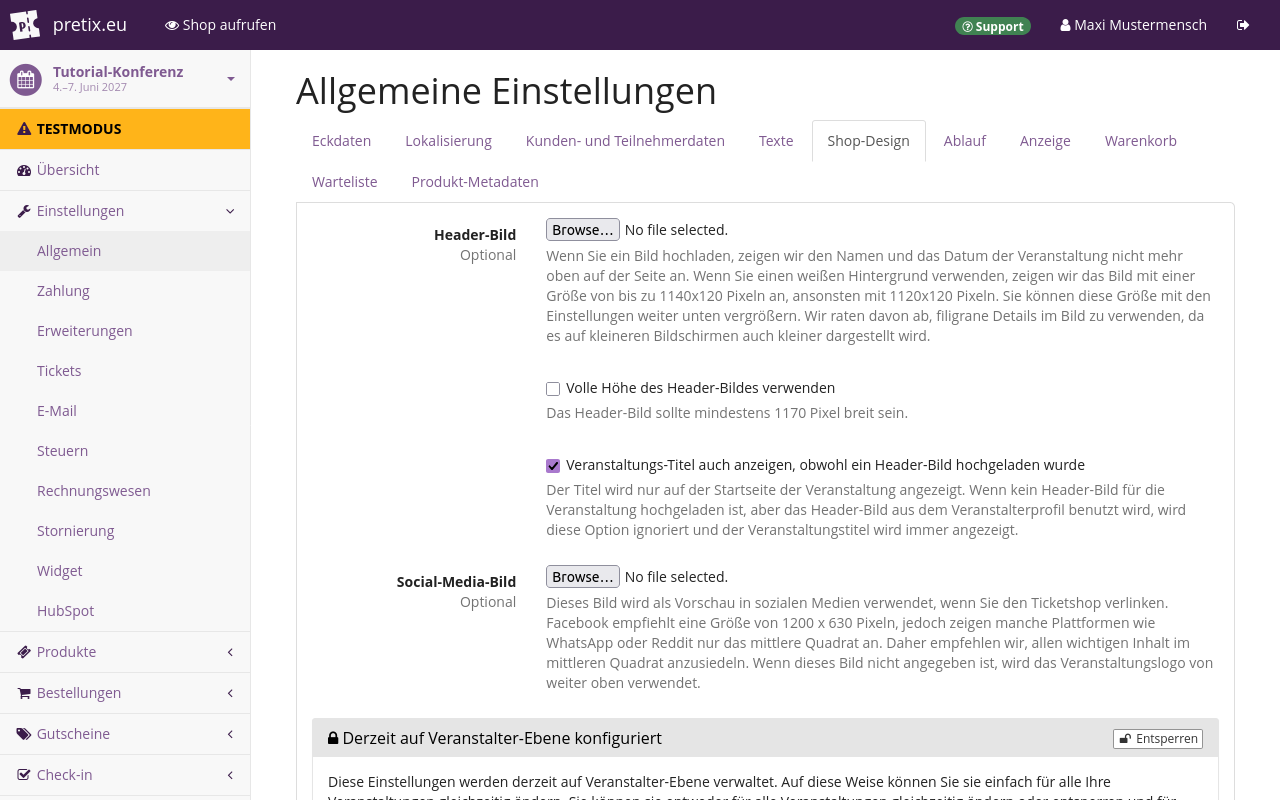The height and width of the screenshot is (800, 1280).
Task: Click the logout icon in top bar
Action: pos(1243,25)
